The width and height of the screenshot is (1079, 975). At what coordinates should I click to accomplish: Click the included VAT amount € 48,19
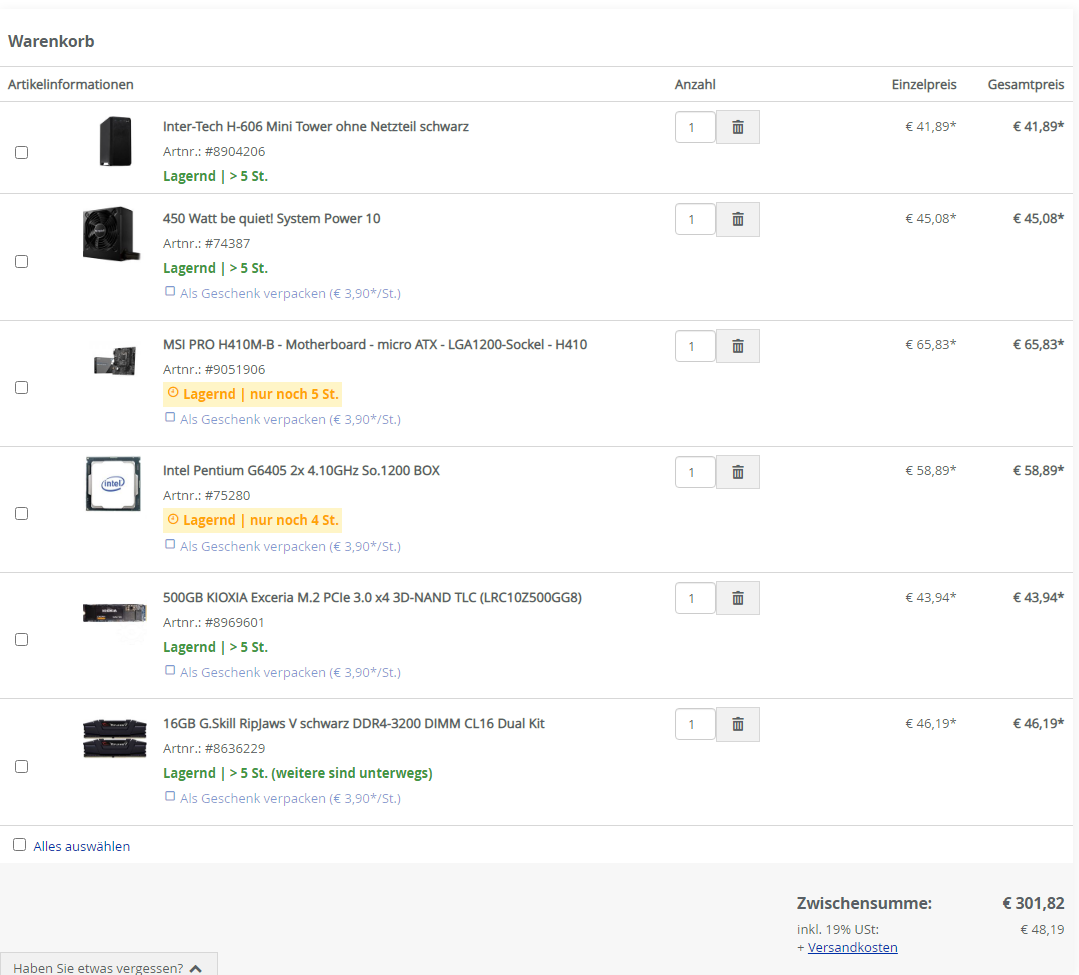point(1042,930)
